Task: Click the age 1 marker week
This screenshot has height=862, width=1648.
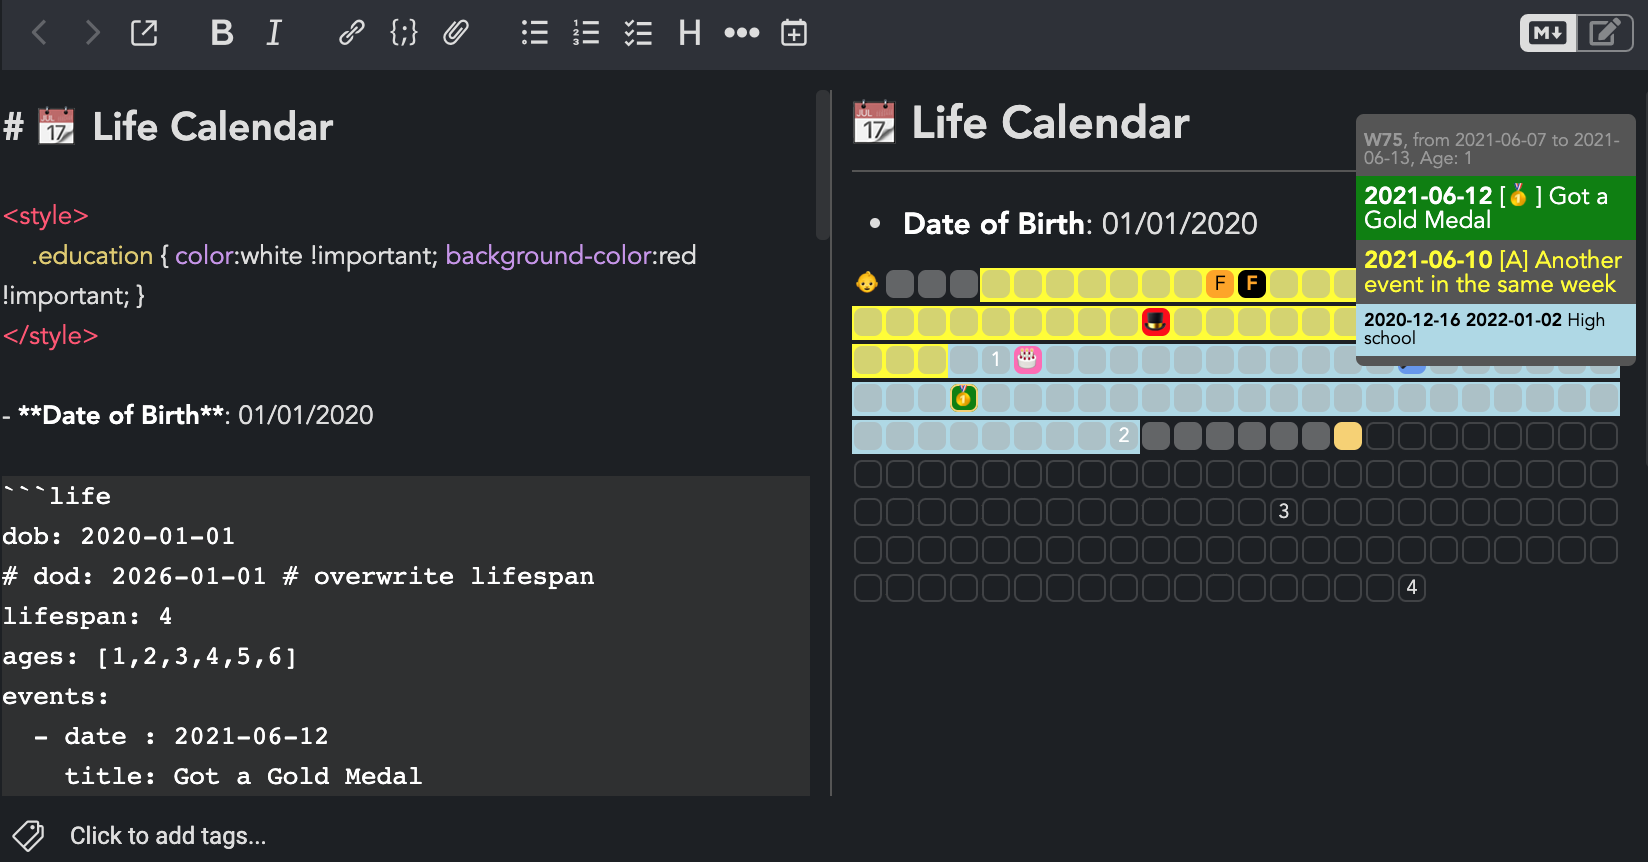Action: (x=996, y=360)
